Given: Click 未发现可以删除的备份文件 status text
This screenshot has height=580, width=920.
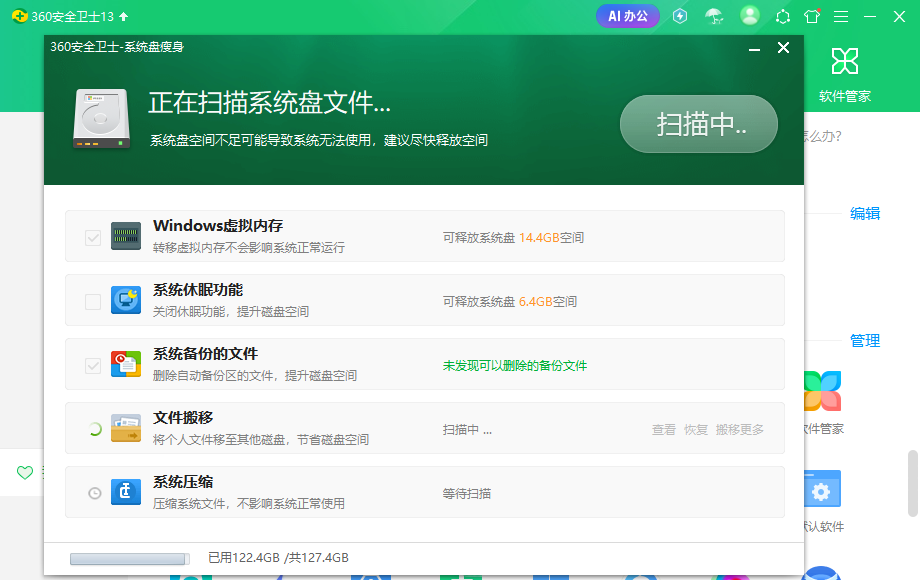Looking at the screenshot, I should [x=515, y=366].
